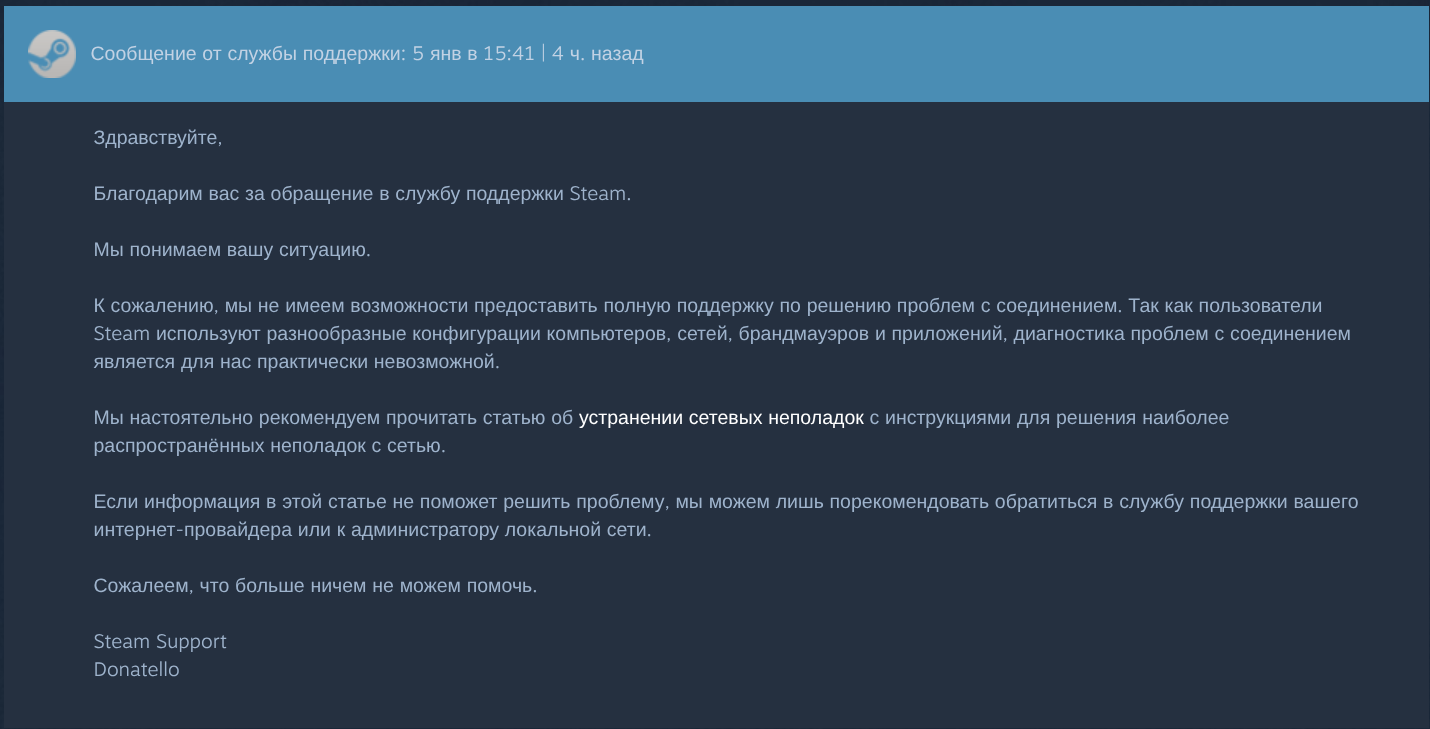Viewport: 1430px width, 729px height.
Task: Click the "является для нас практически невозможной" line
Action: 296,362
